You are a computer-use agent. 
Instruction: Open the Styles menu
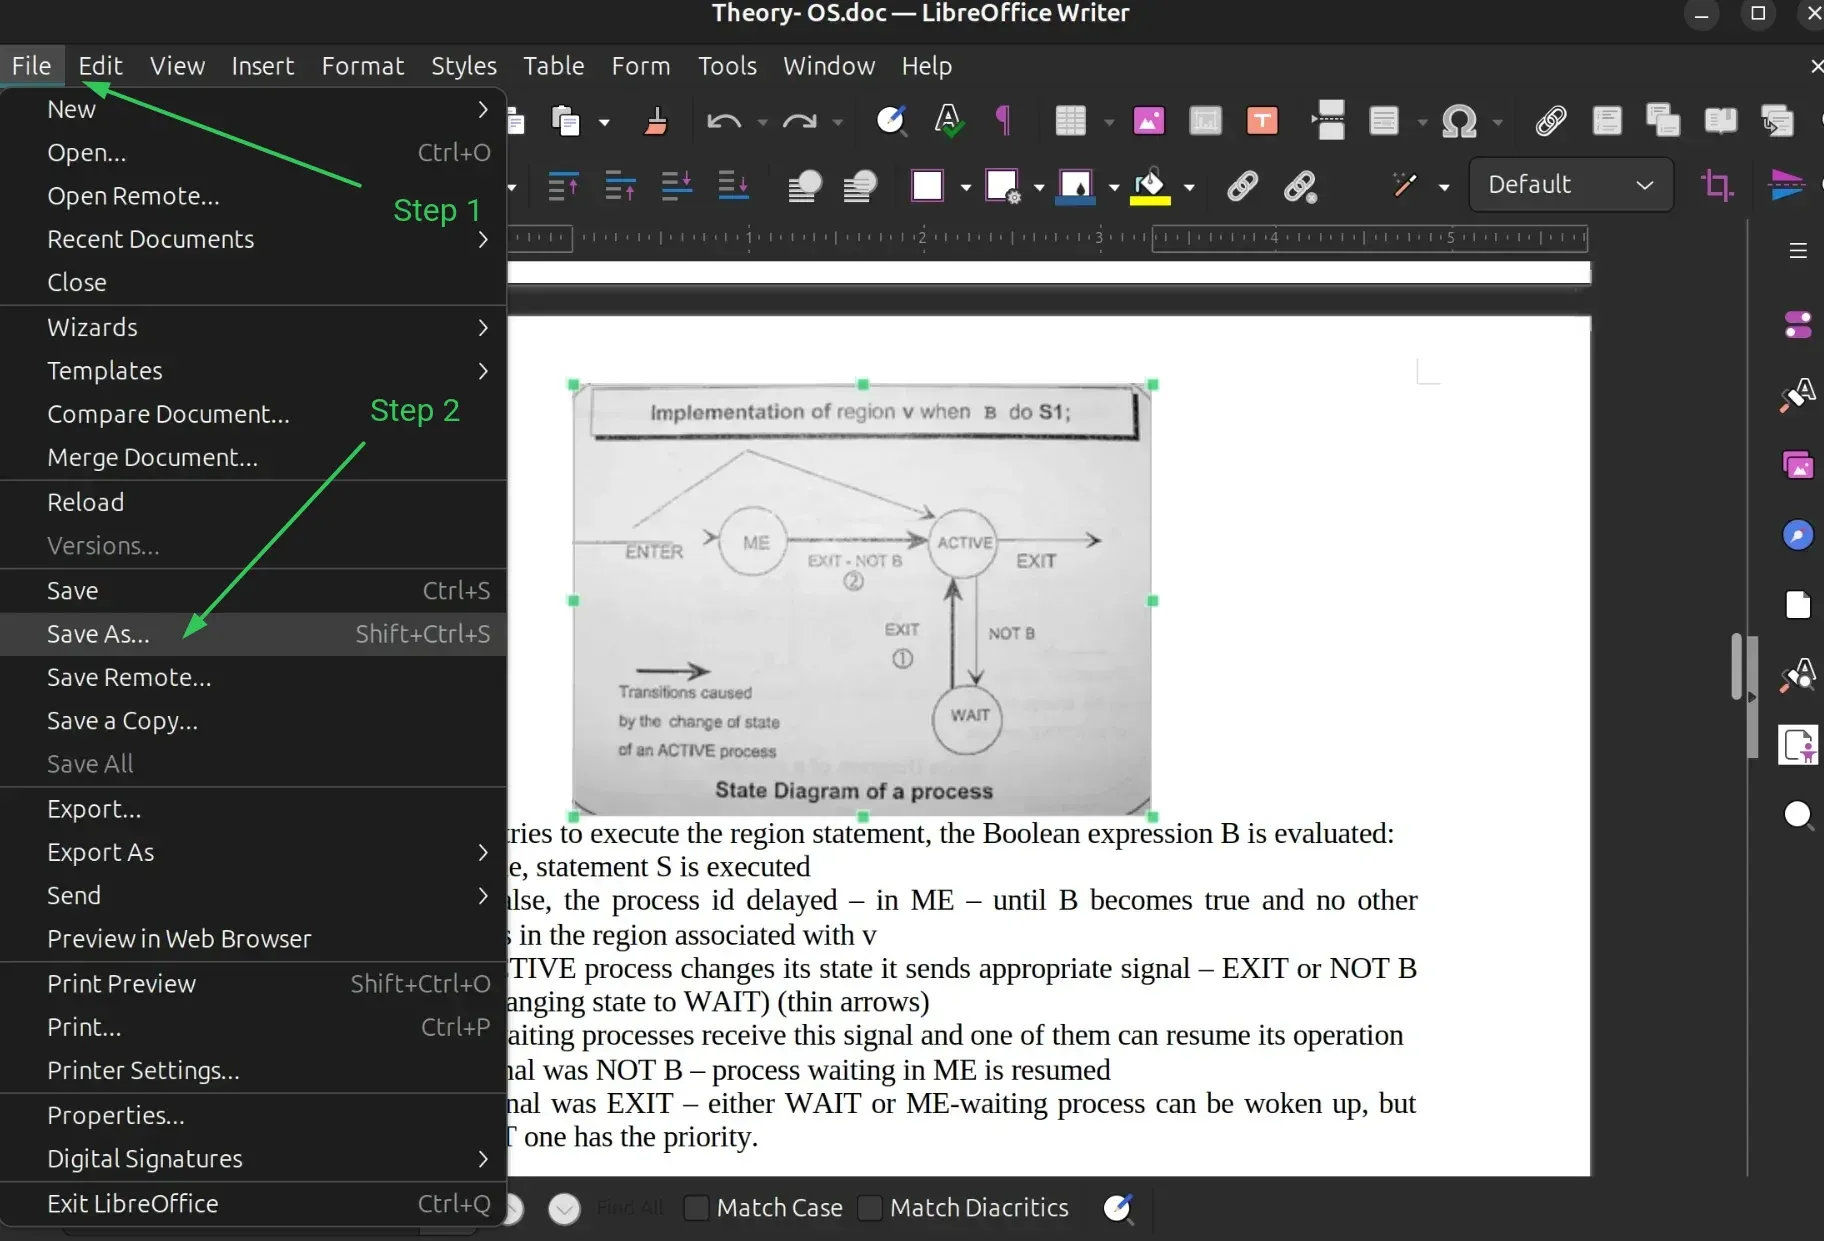[x=463, y=66]
